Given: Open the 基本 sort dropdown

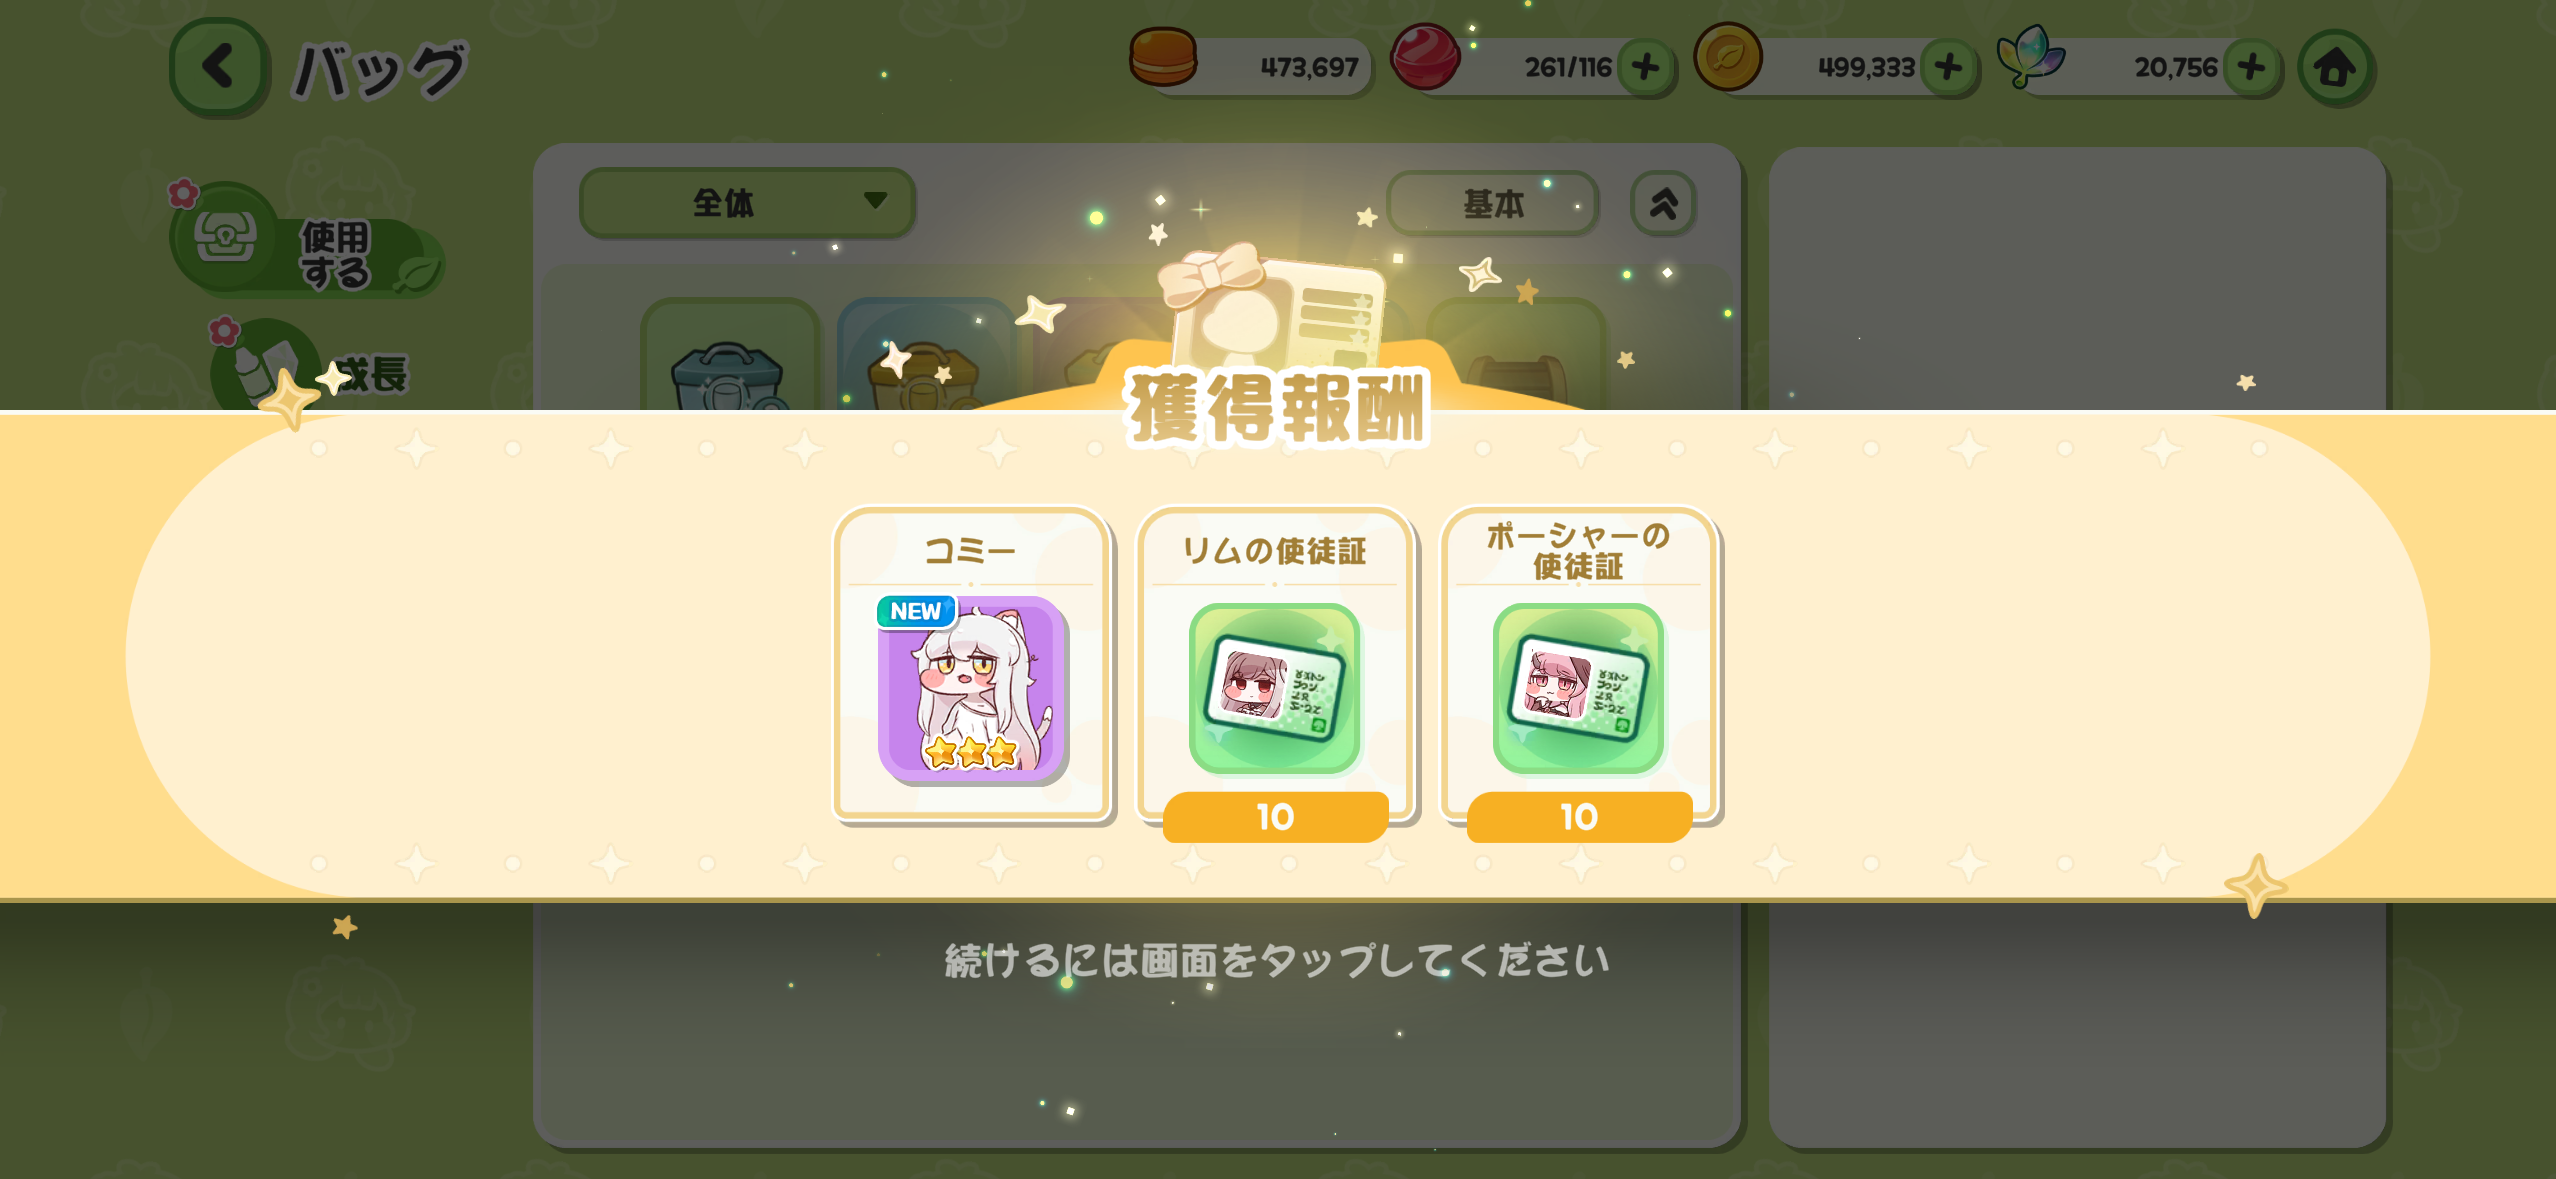Looking at the screenshot, I should (1492, 203).
